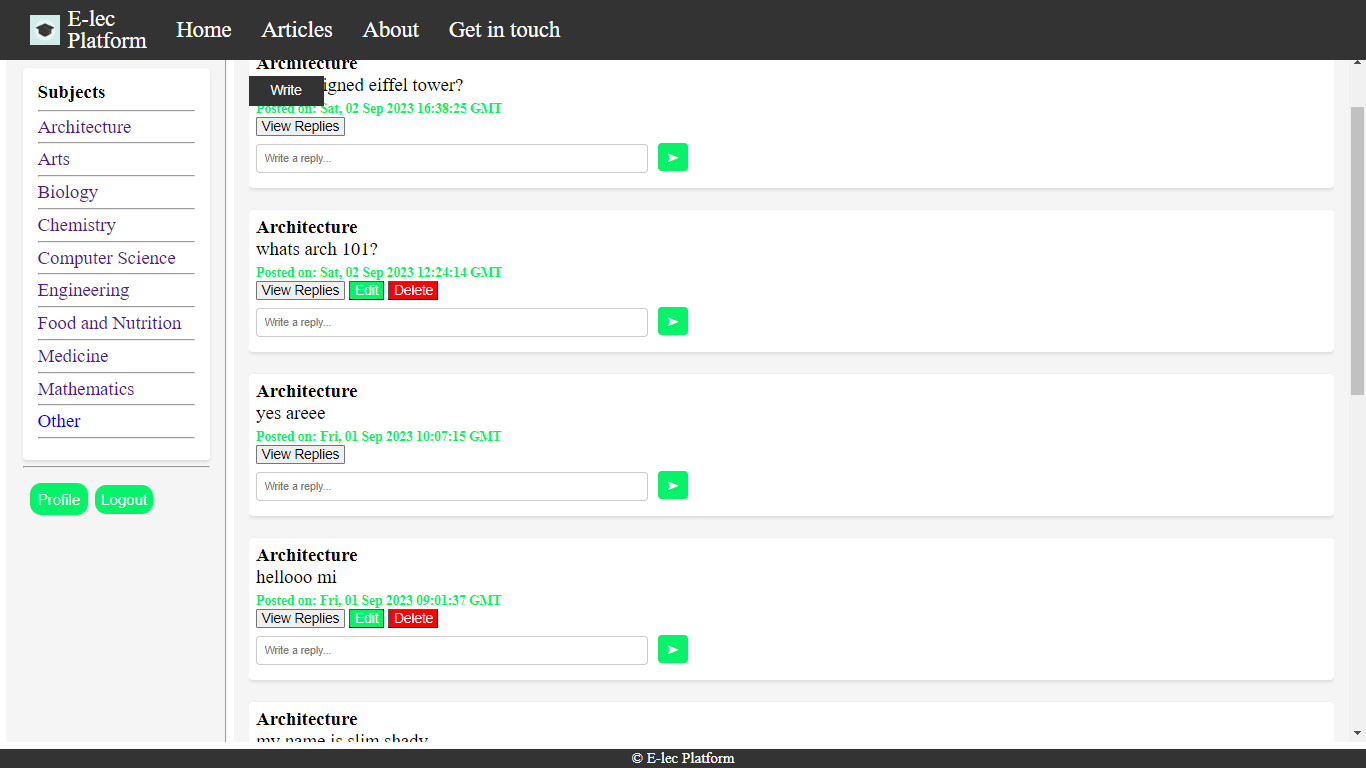The height and width of the screenshot is (768, 1366).
Task: Go to the About page
Action: click(390, 30)
